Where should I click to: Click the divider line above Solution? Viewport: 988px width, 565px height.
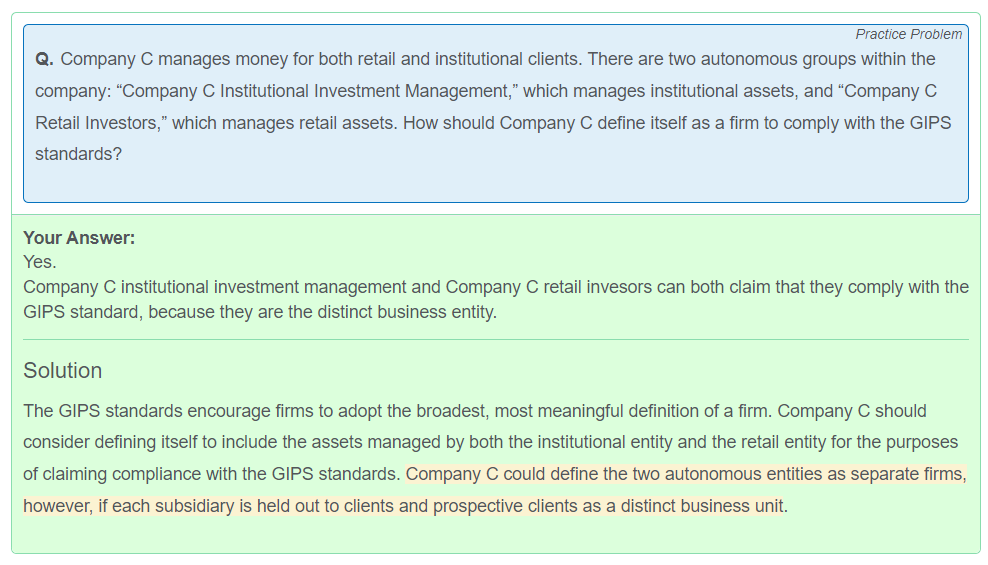click(496, 340)
